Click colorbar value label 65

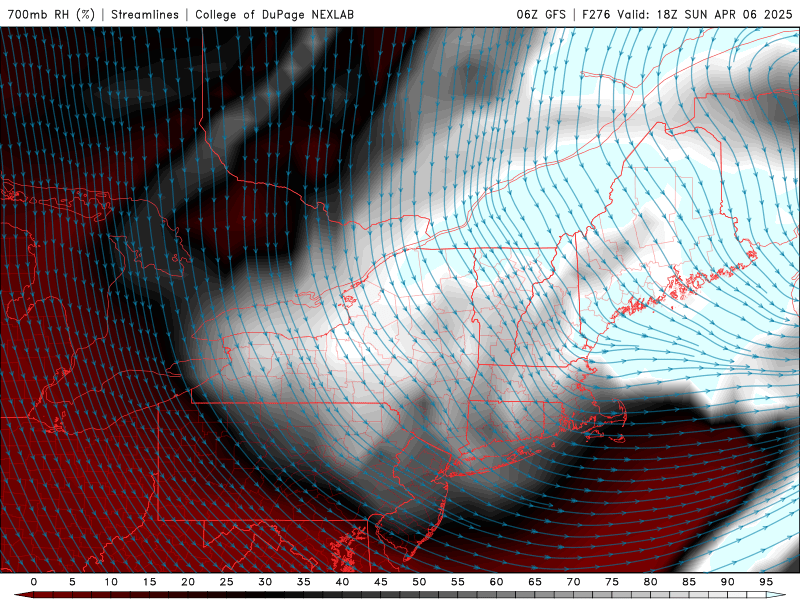click(535, 582)
